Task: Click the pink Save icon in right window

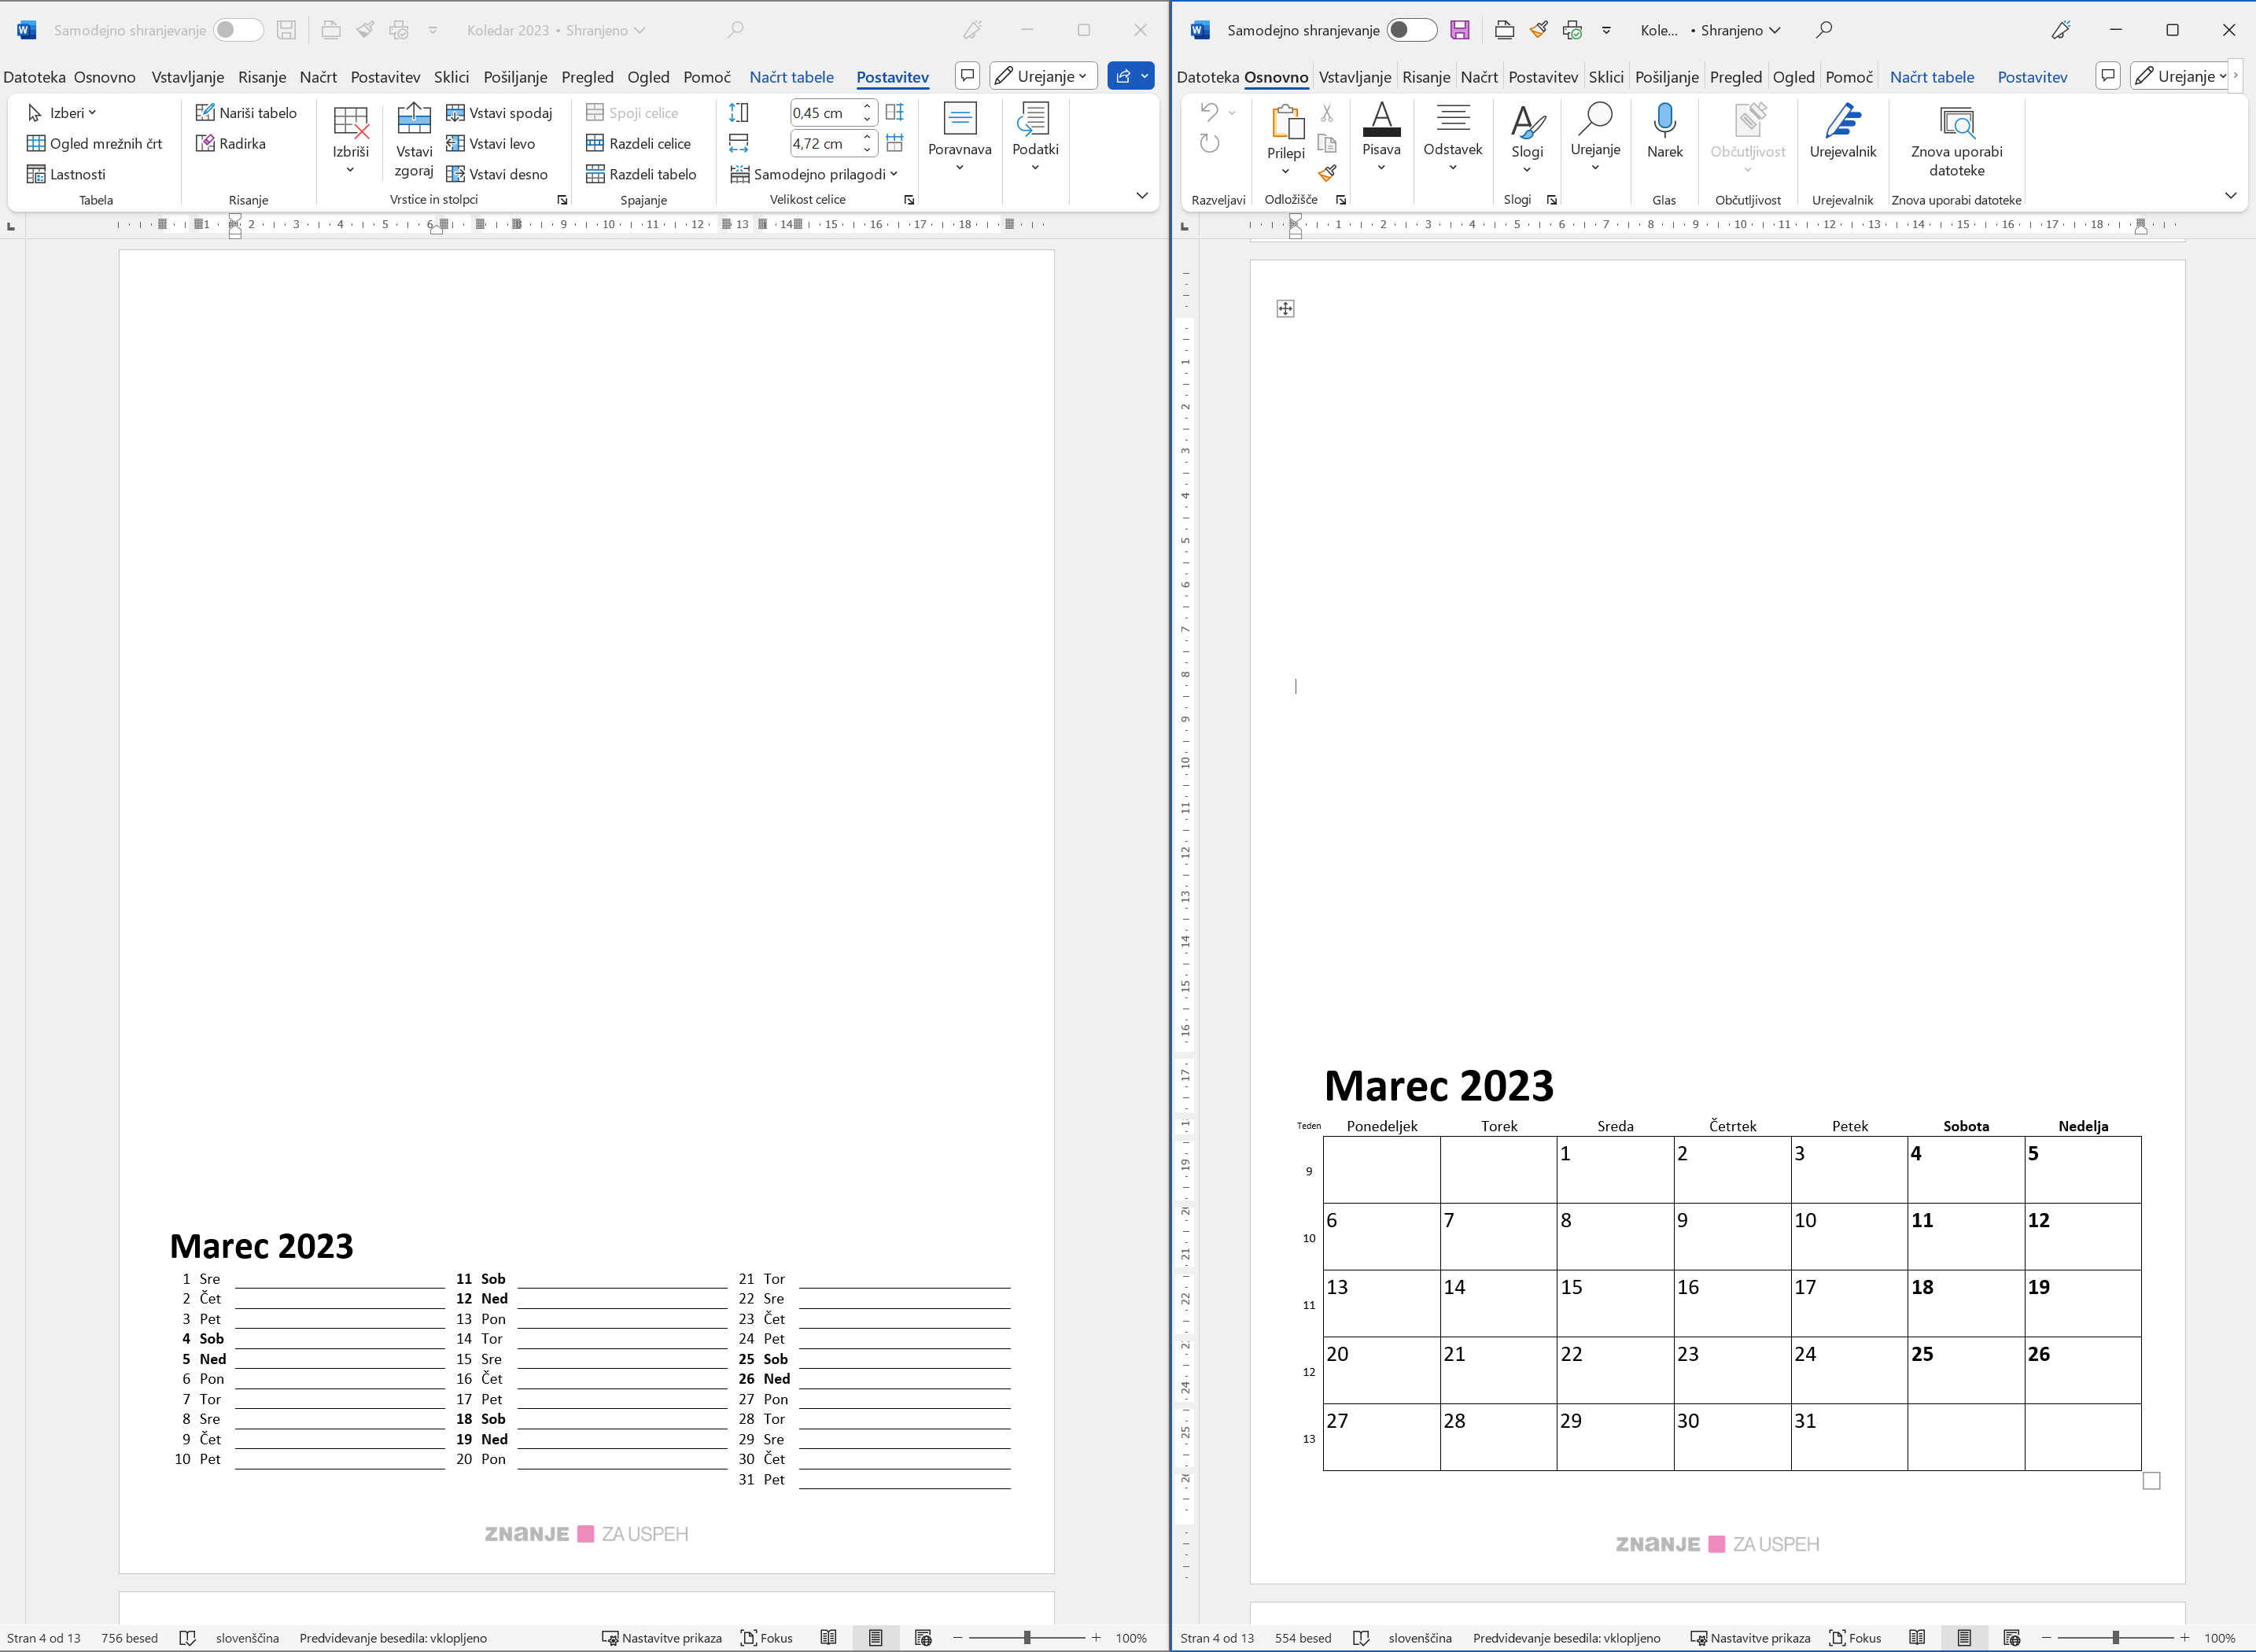Action: pos(1460,30)
